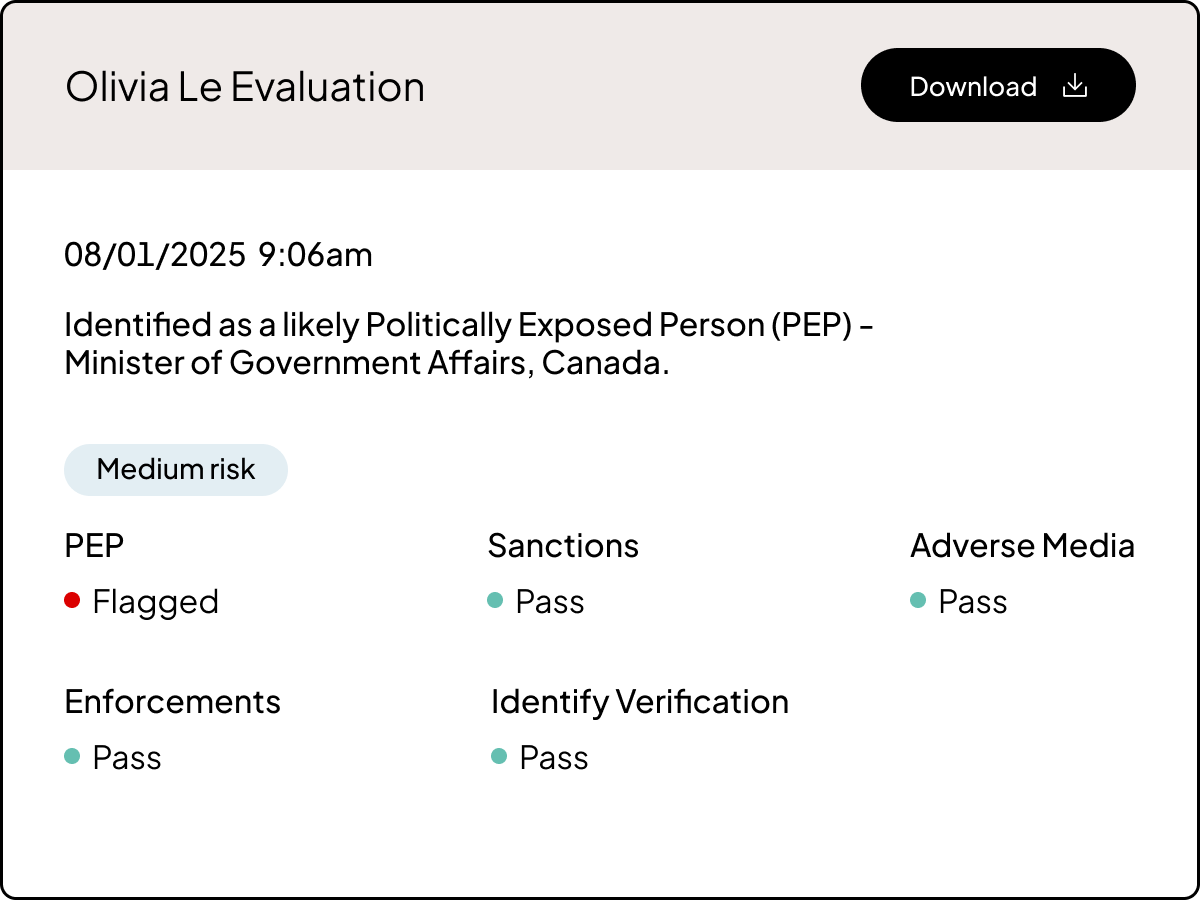Select the Enforcements category label
Image resolution: width=1200 pixels, height=900 pixels.
point(172,701)
